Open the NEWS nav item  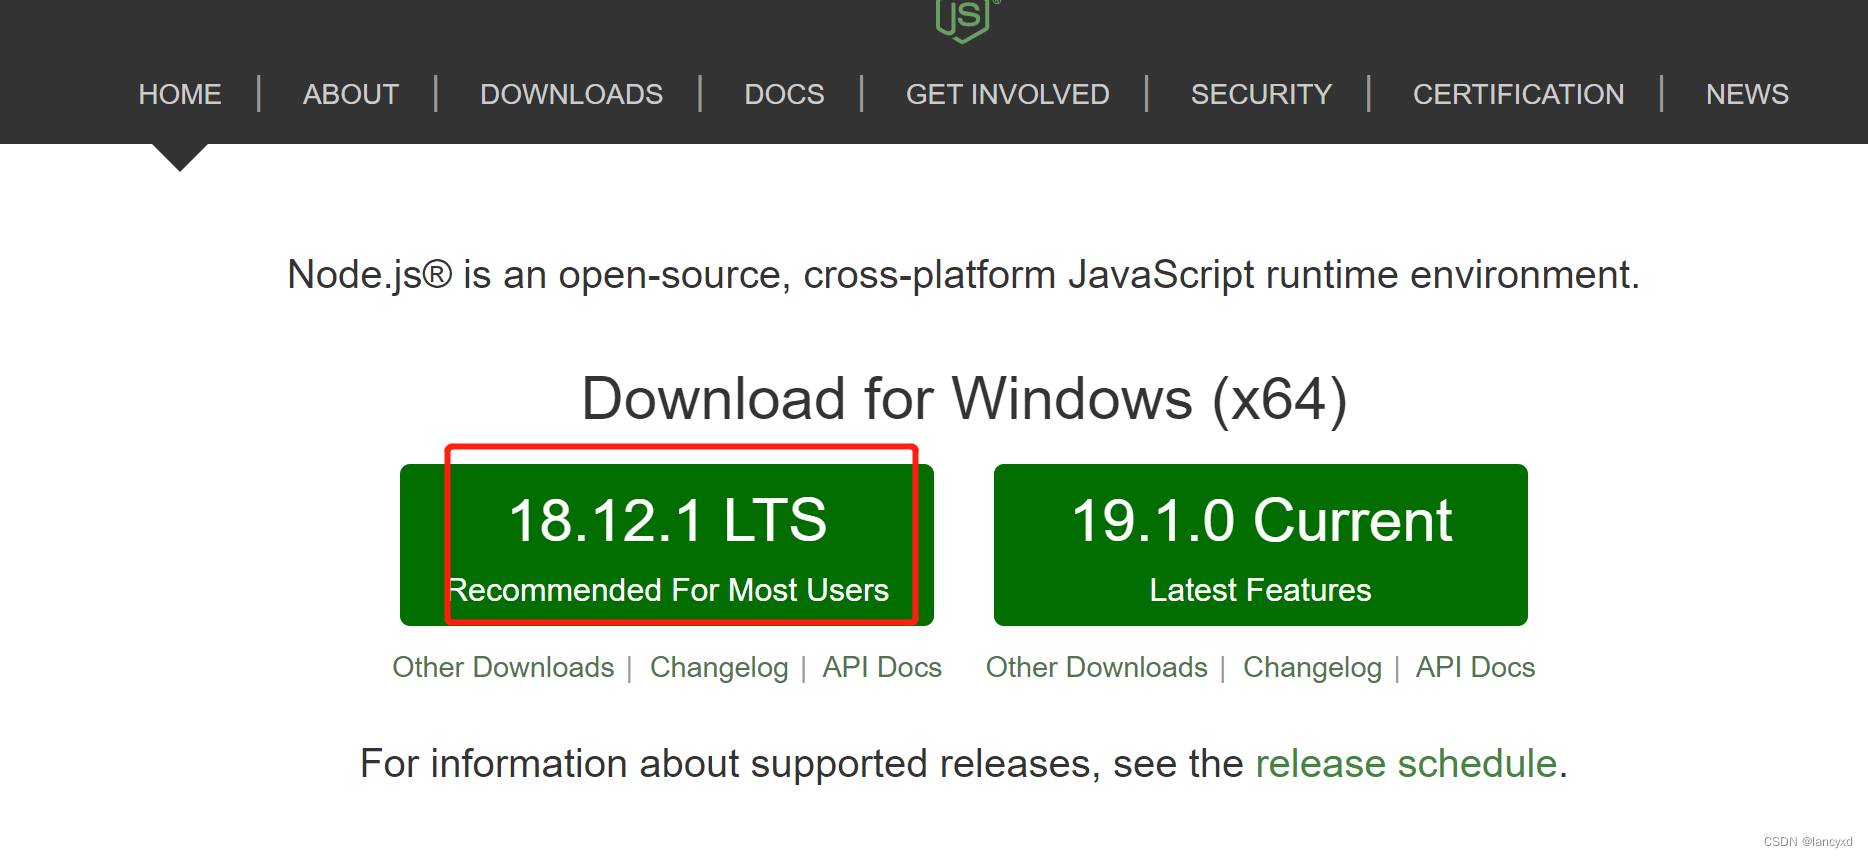tap(1747, 94)
